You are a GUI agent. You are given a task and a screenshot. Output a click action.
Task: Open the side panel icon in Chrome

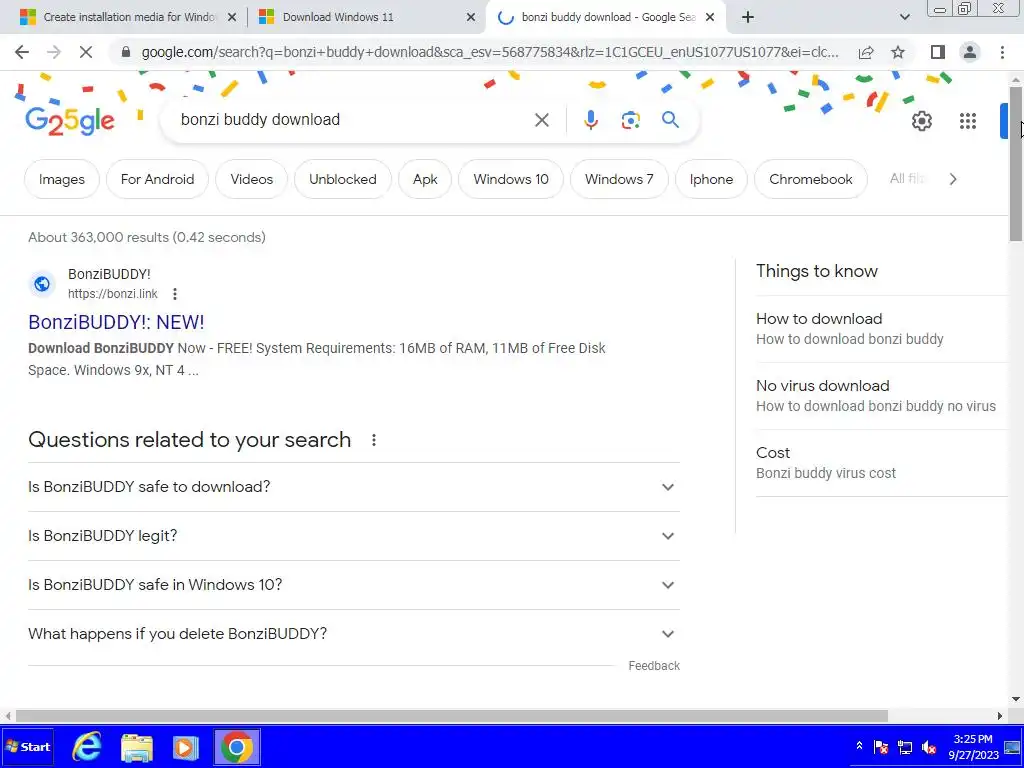[938, 52]
